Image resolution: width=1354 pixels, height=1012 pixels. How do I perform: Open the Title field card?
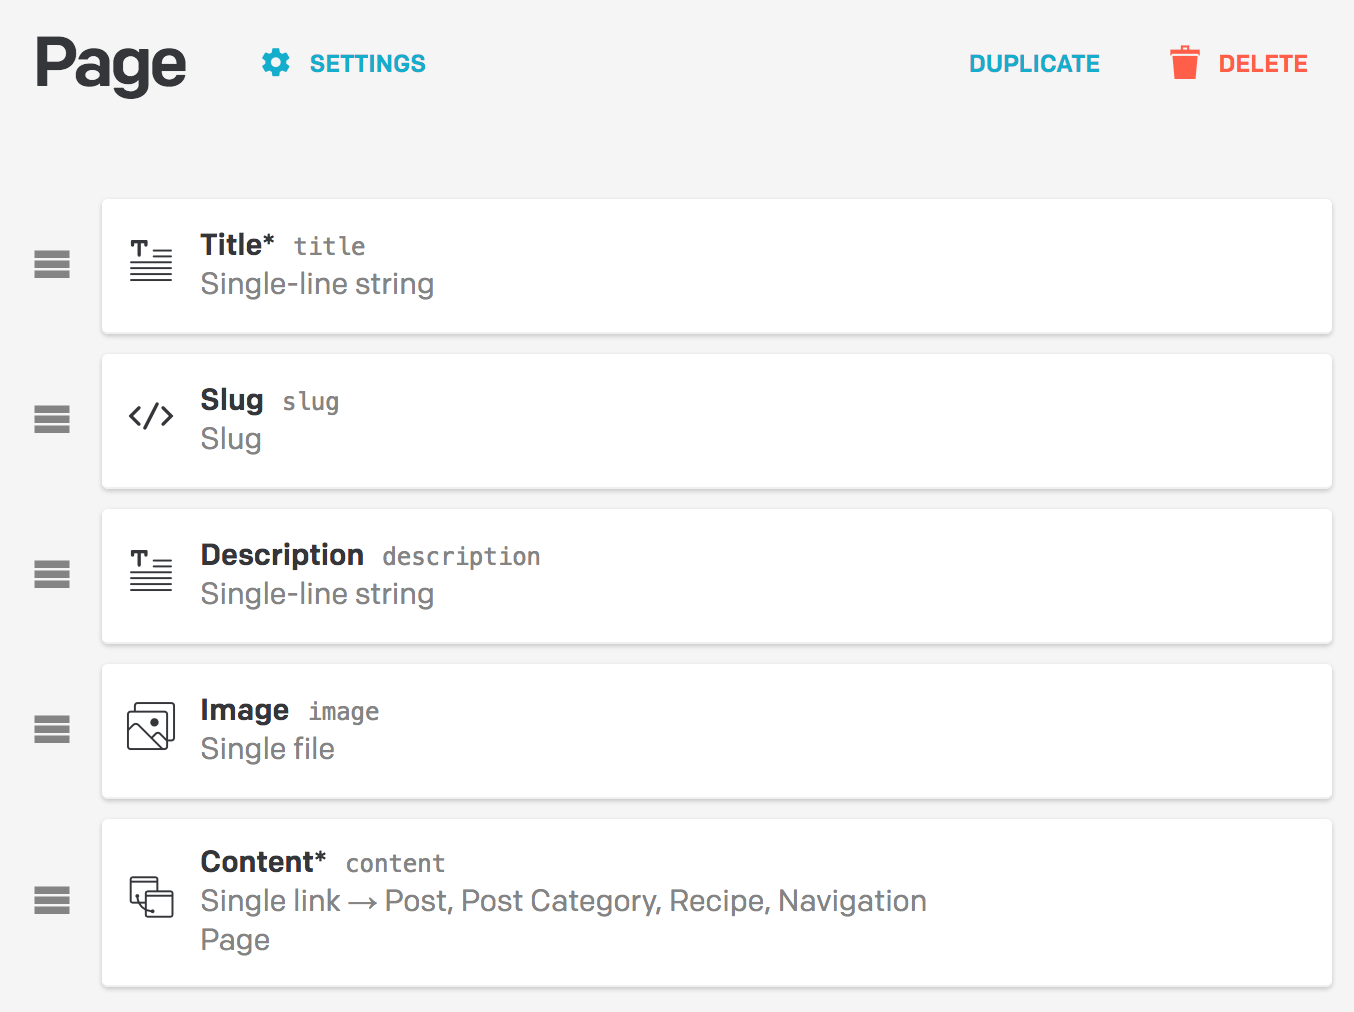pos(716,266)
